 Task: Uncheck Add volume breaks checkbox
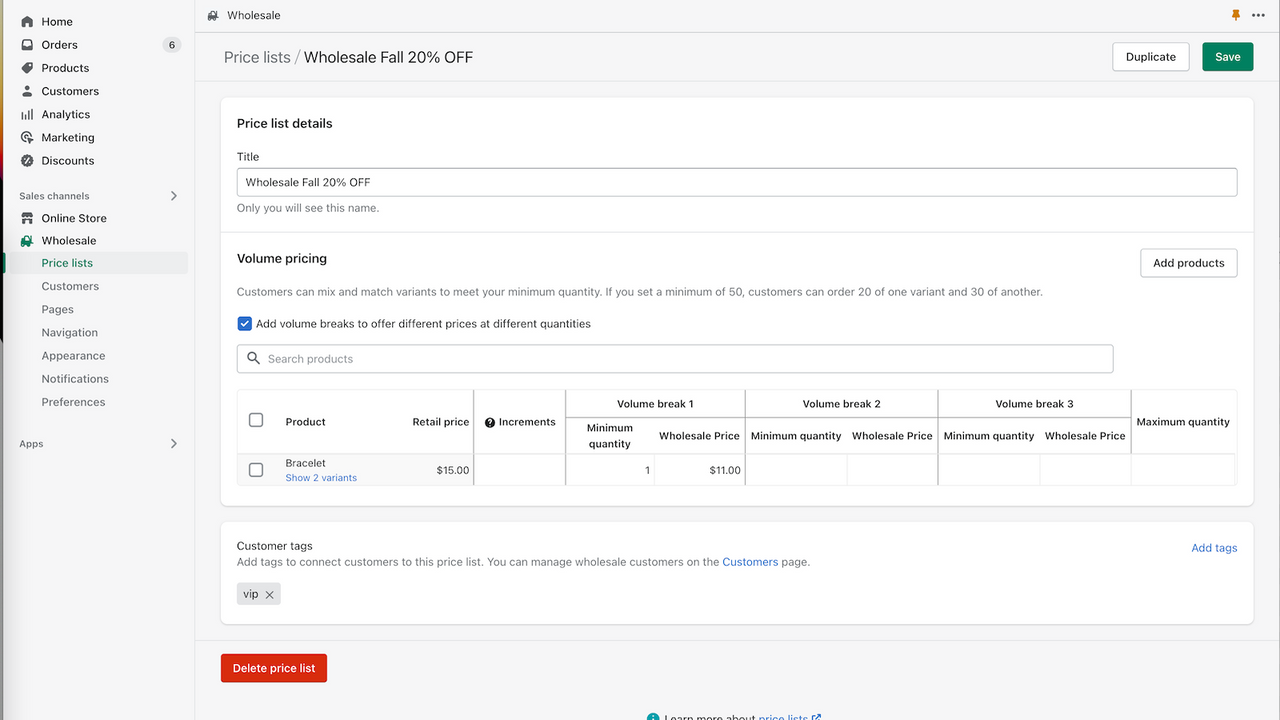click(245, 324)
